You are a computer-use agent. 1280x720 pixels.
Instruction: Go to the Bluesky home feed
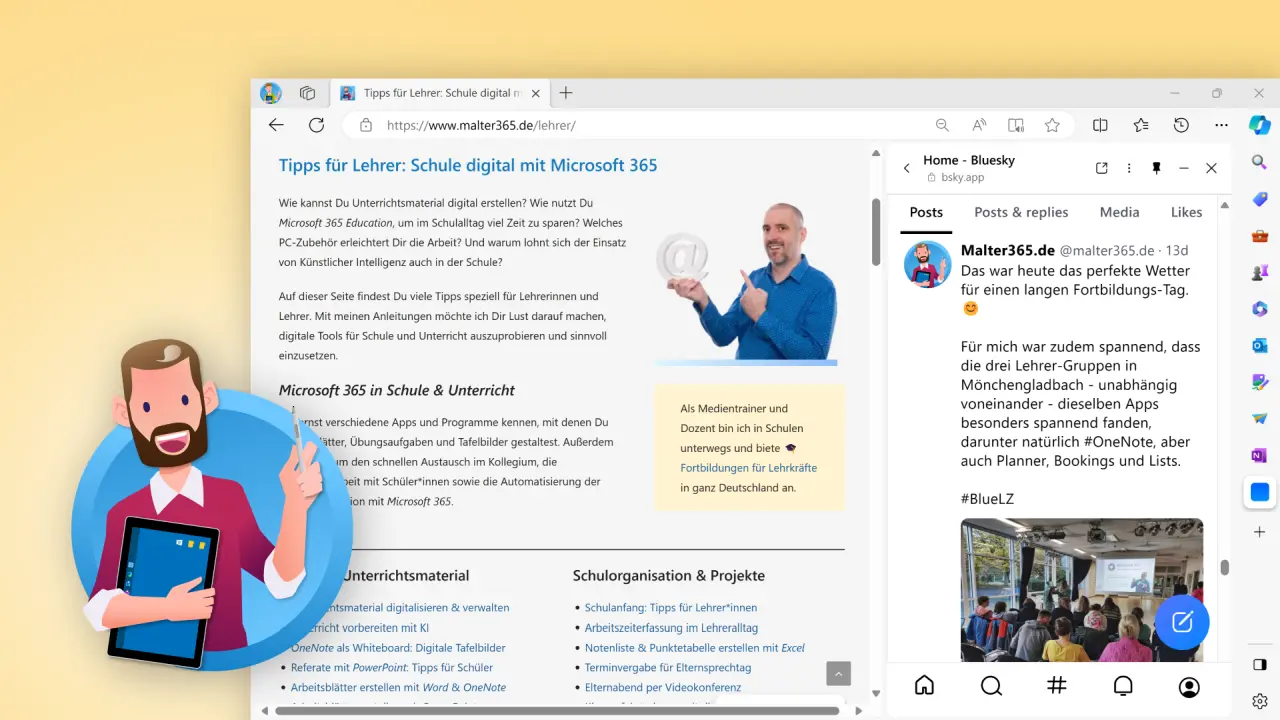click(924, 686)
